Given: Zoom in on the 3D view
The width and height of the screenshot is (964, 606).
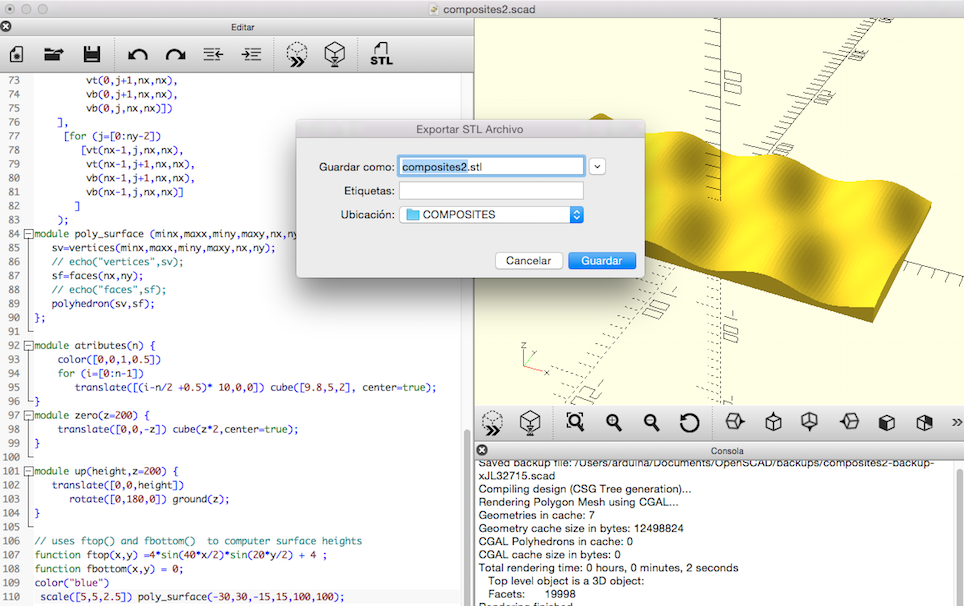Looking at the screenshot, I should [x=613, y=422].
